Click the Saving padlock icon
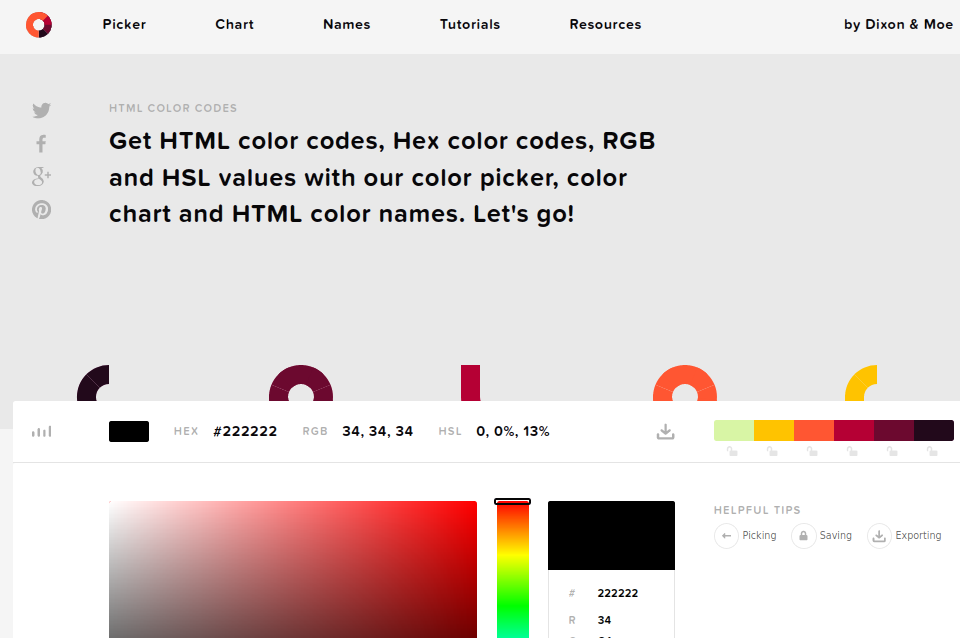Viewport: 960px width, 638px height. tap(801, 535)
